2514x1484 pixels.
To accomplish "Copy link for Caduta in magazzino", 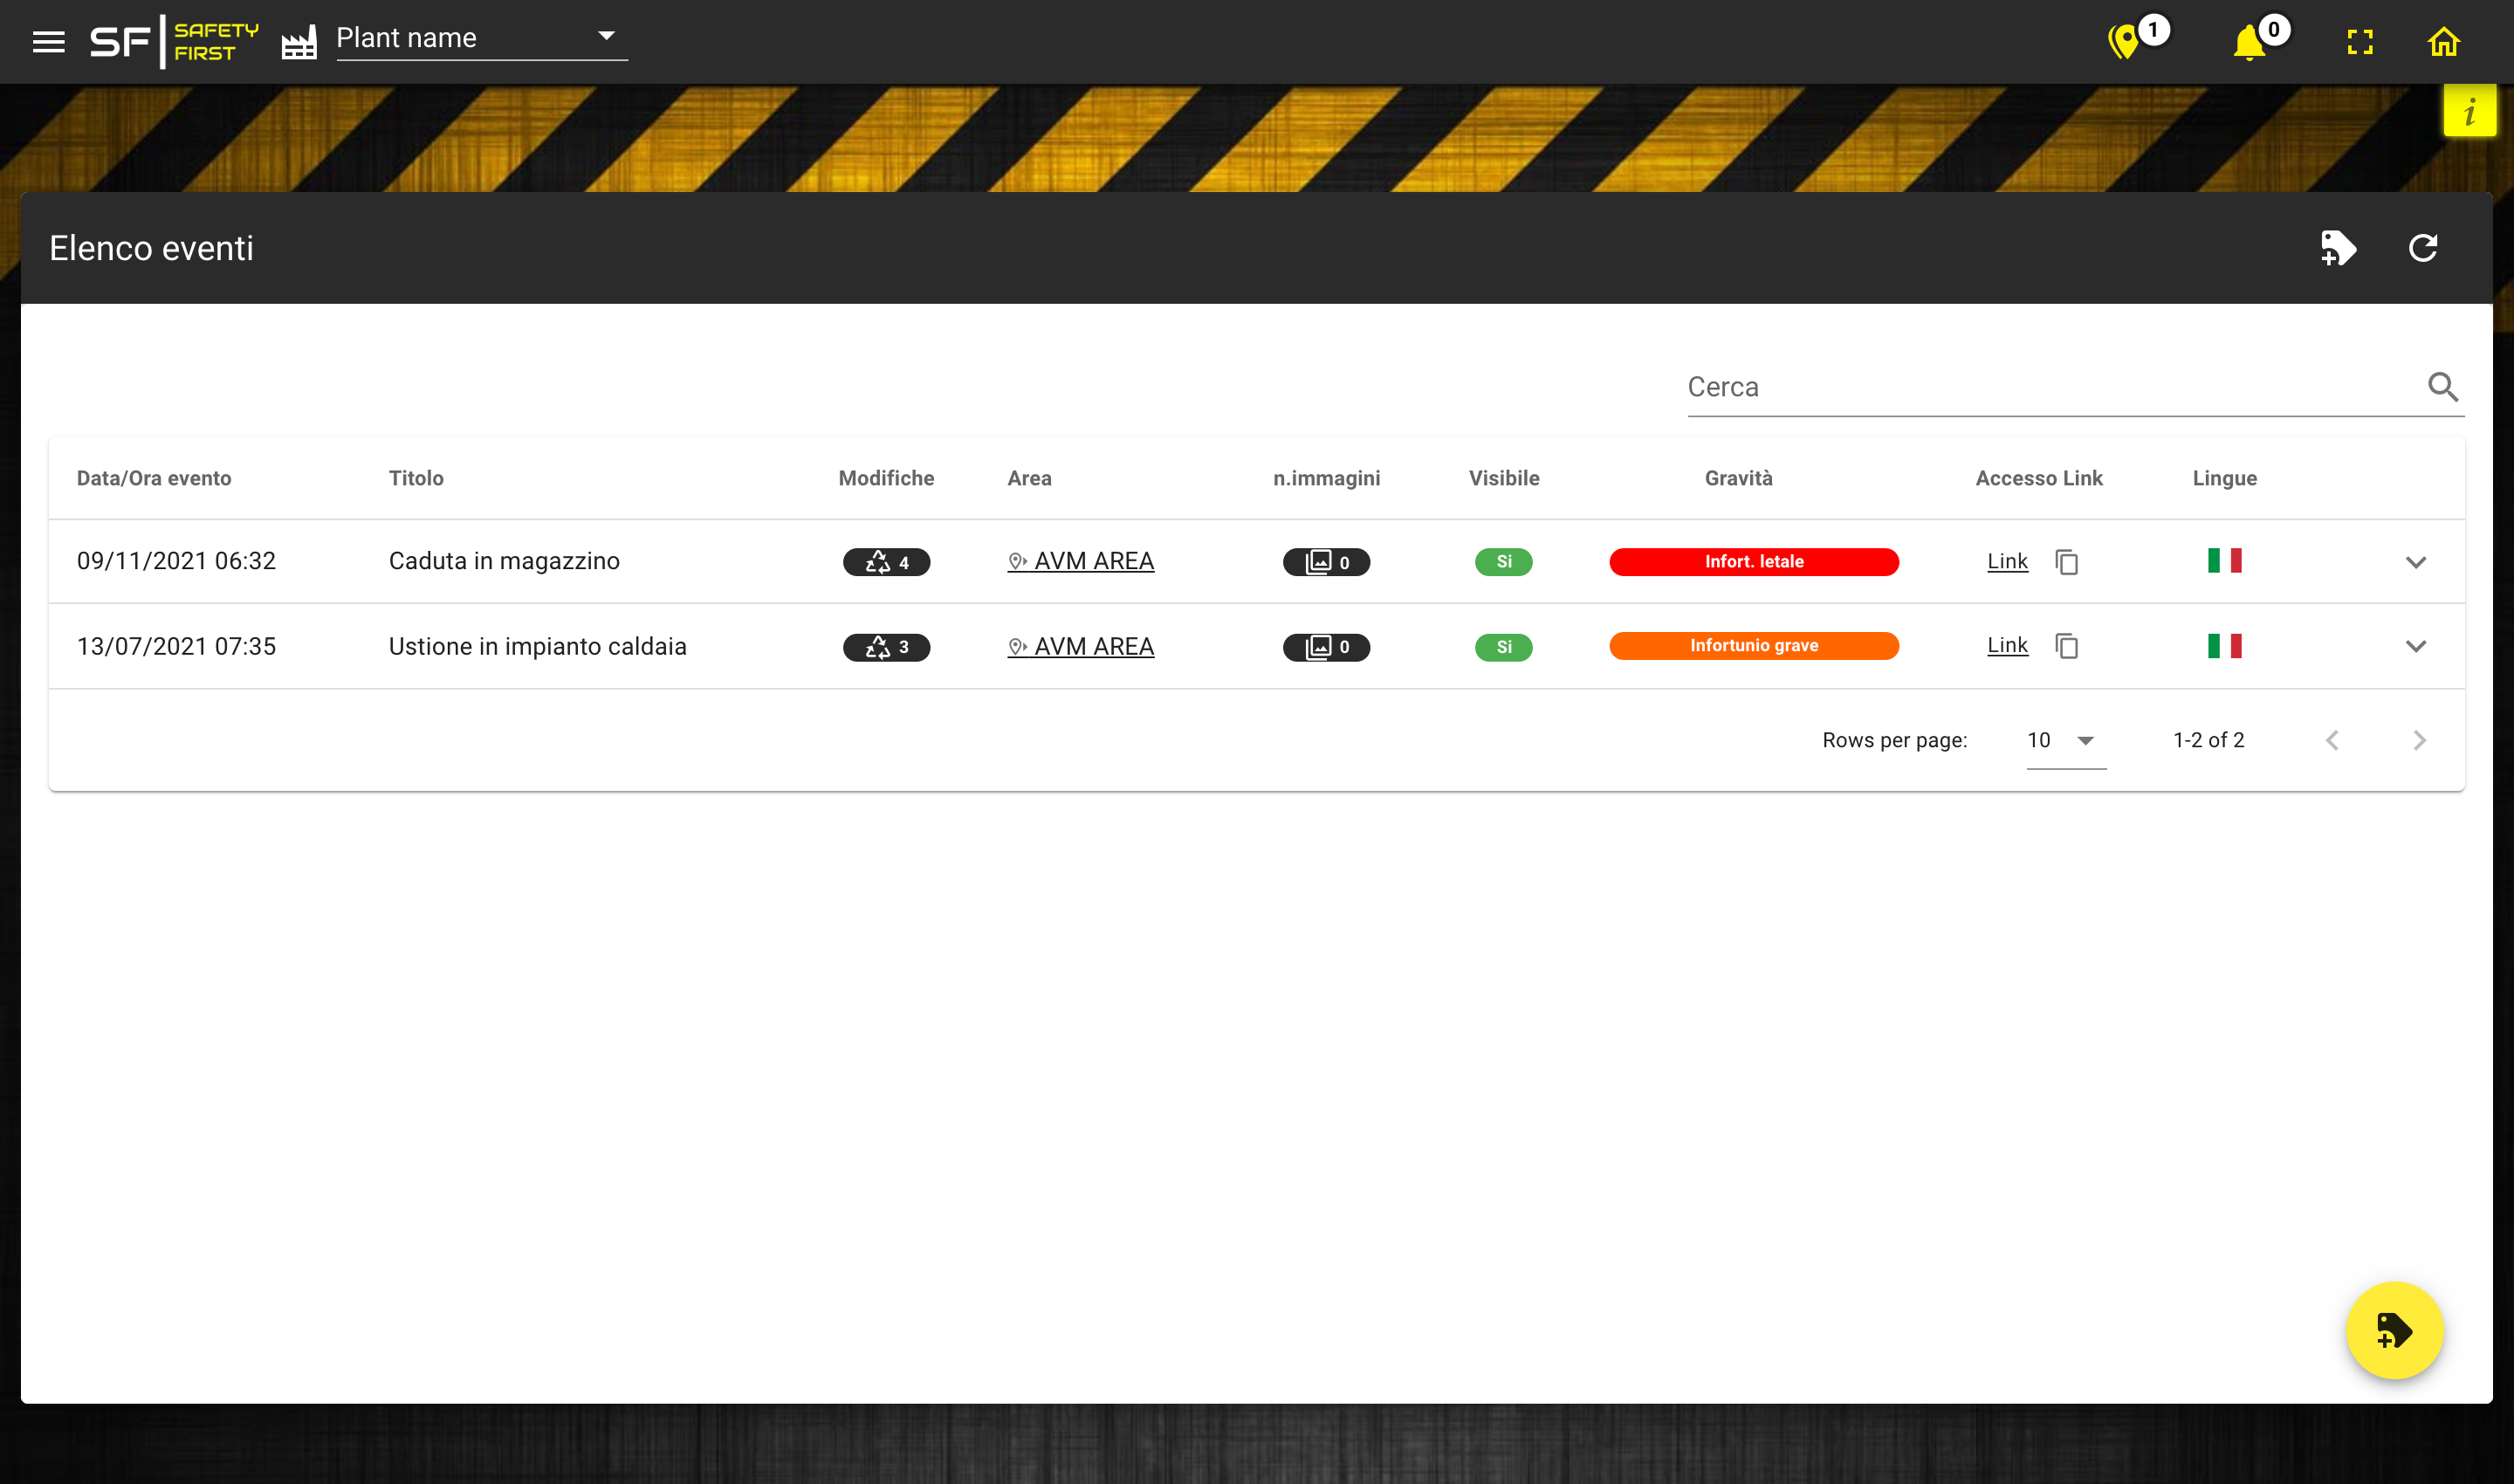I will 2066,562.
